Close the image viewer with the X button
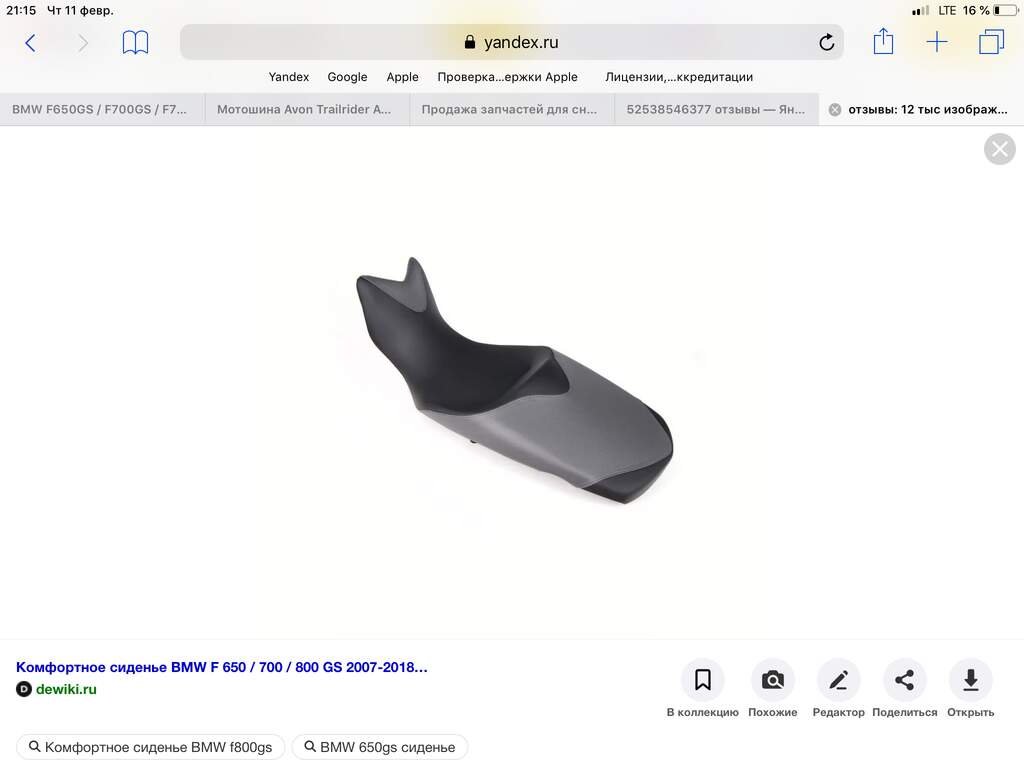The width and height of the screenshot is (1024, 768). click(x=999, y=150)
